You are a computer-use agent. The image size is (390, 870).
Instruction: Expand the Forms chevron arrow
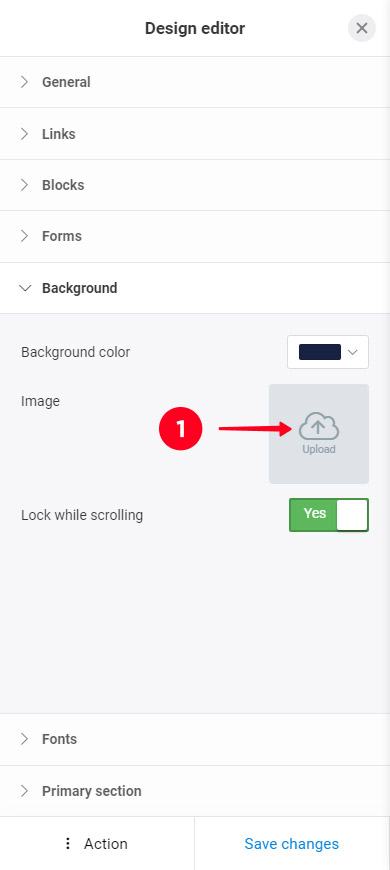coord(24,236)
